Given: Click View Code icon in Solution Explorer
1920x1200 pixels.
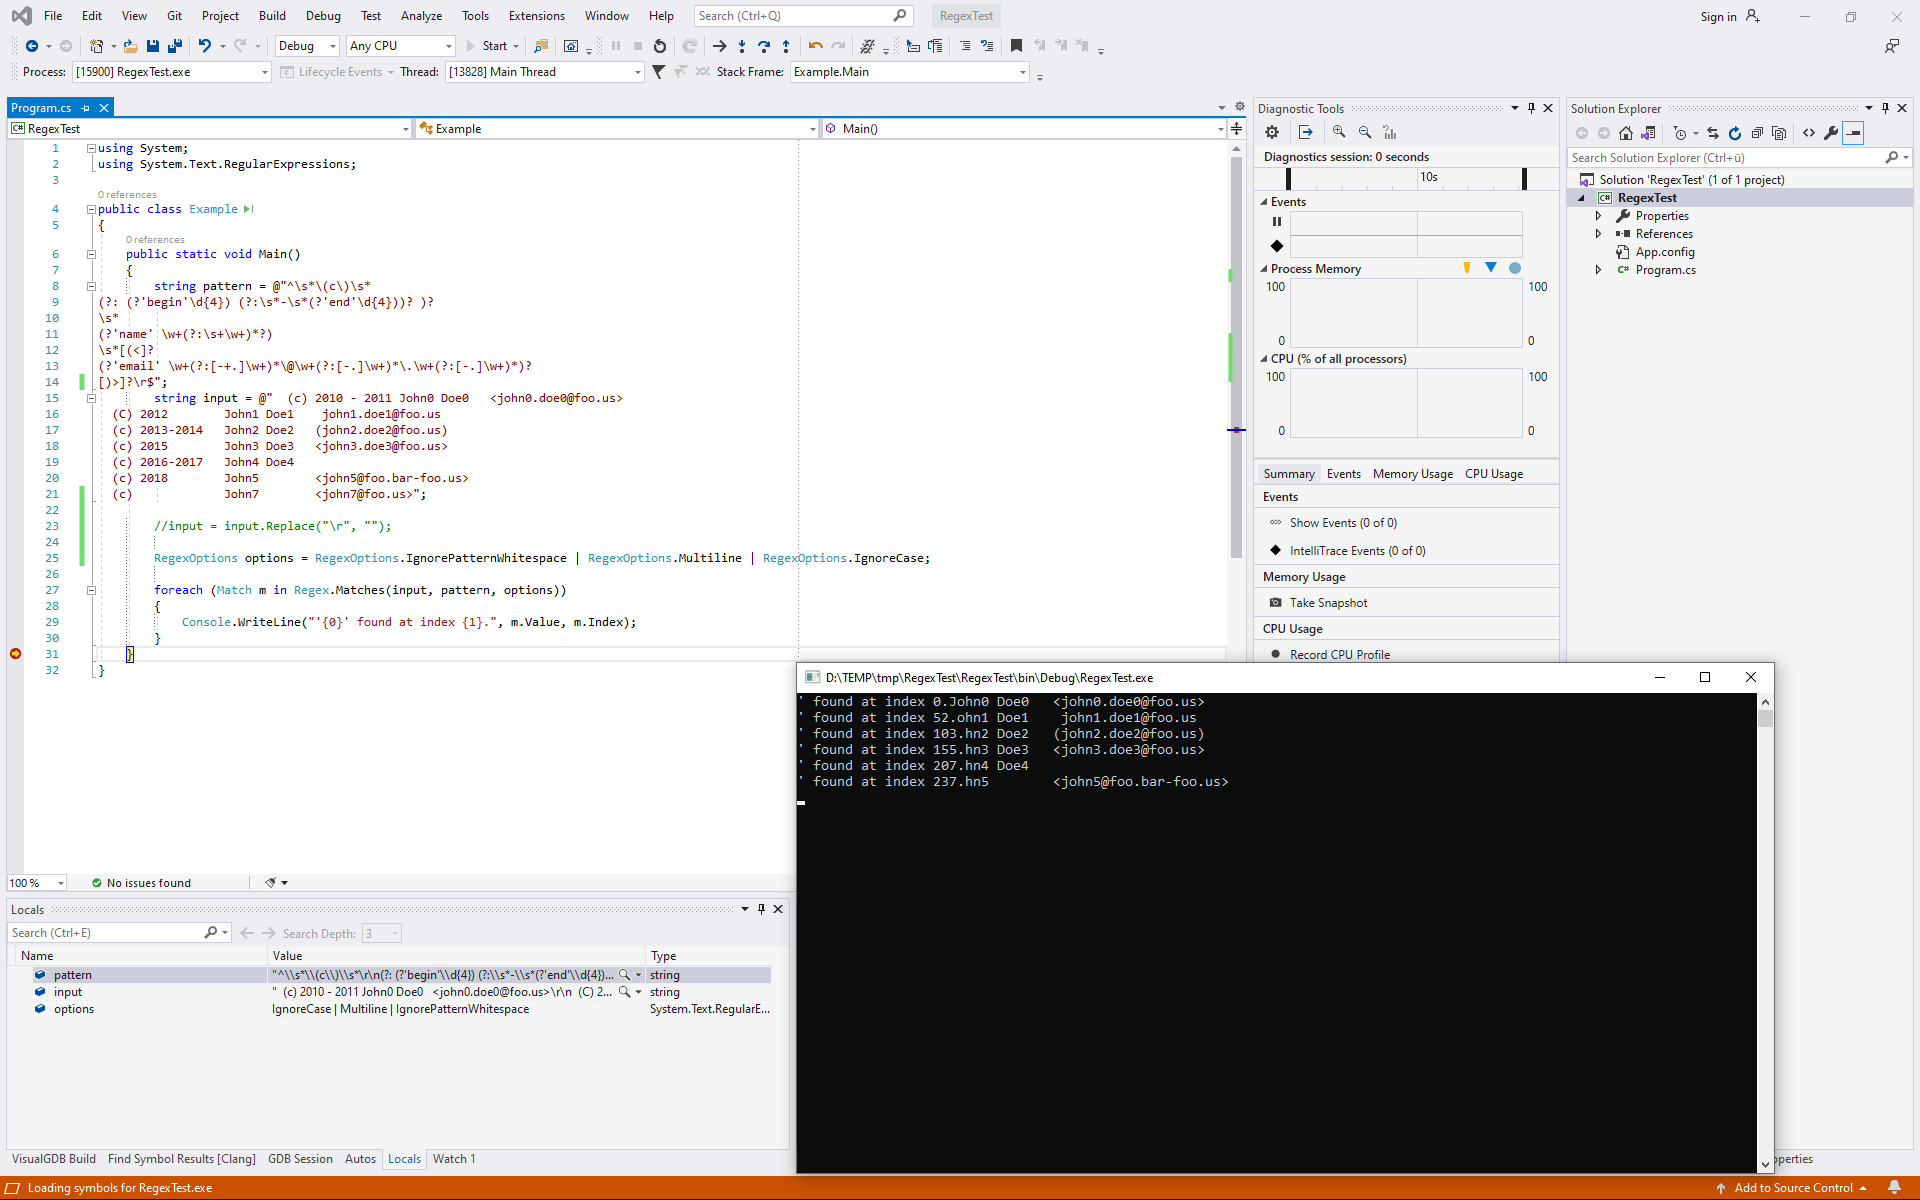Looking at the screenshot, I should click(x=1809, y=133).
